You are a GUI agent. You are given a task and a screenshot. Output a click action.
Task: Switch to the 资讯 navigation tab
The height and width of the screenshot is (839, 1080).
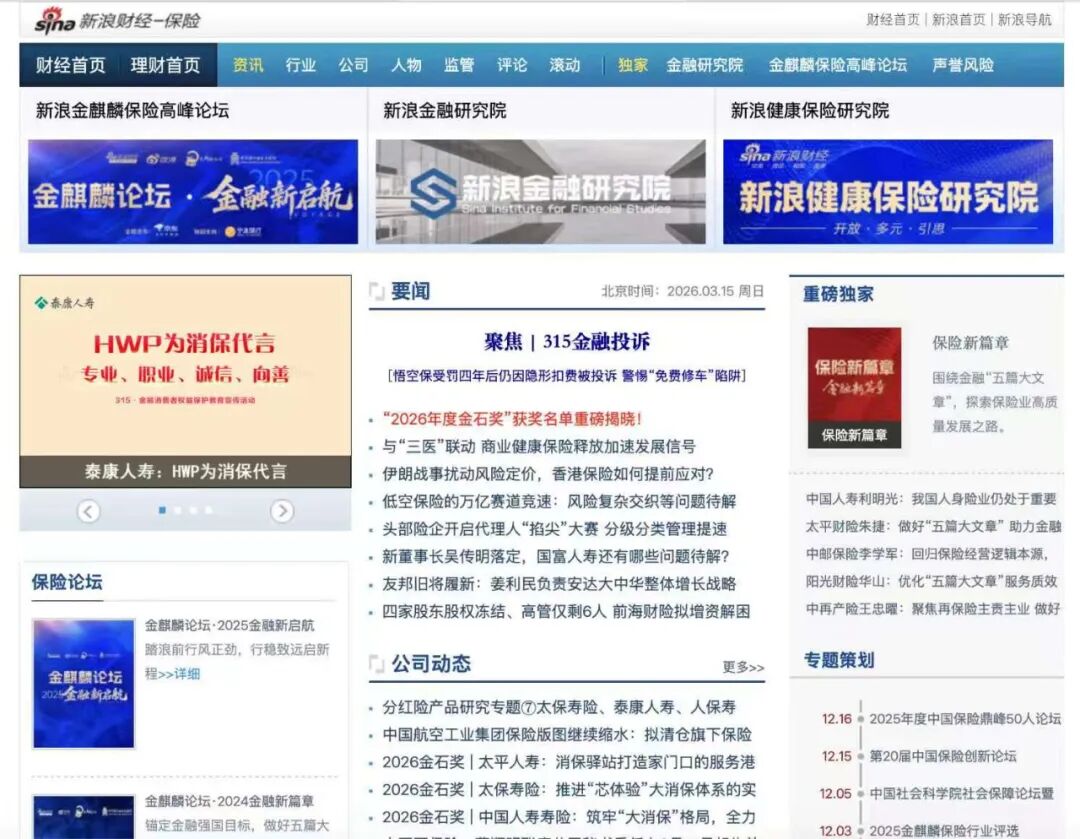pyautogui.click(x=248, y=65)
